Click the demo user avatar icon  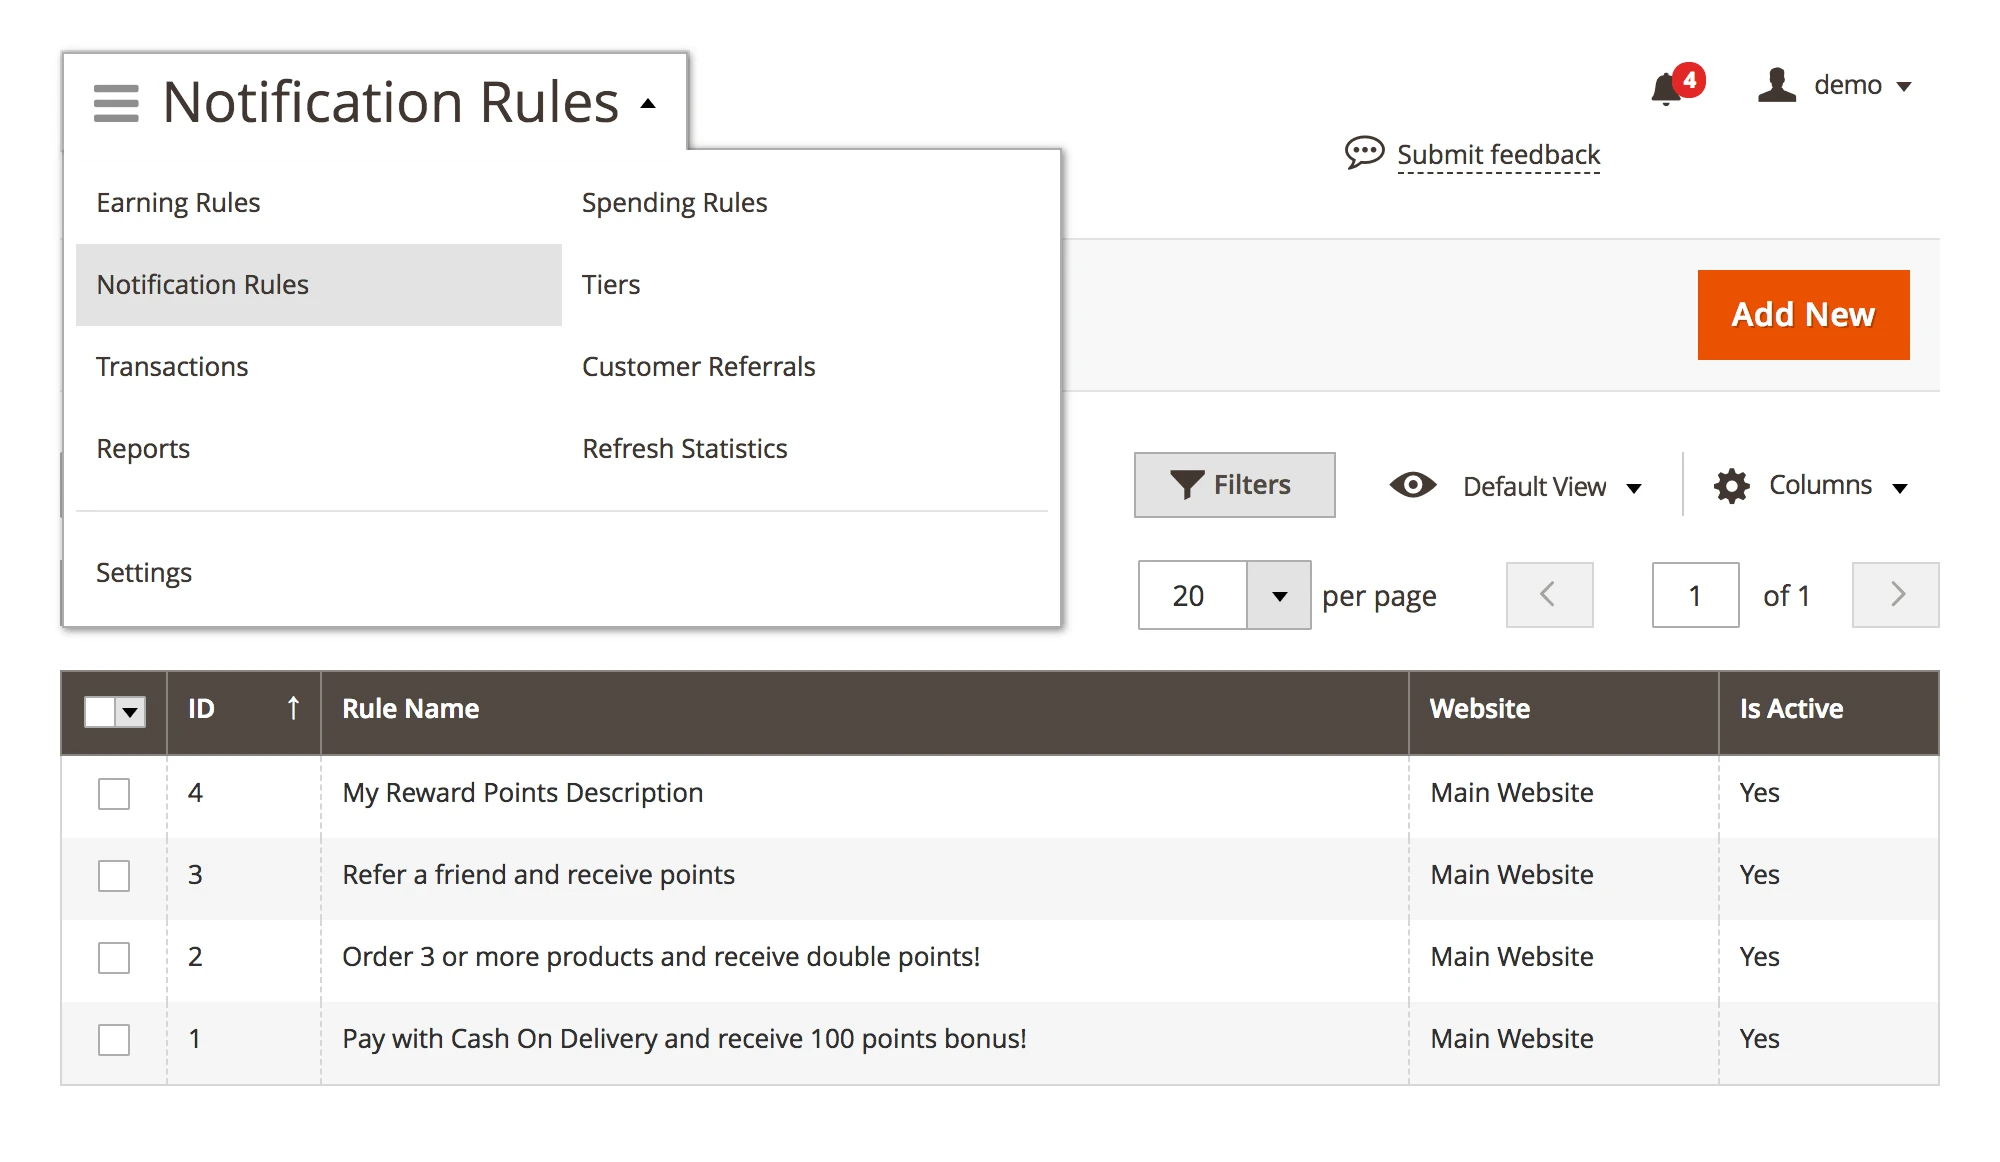click(x=1778, y=85)
